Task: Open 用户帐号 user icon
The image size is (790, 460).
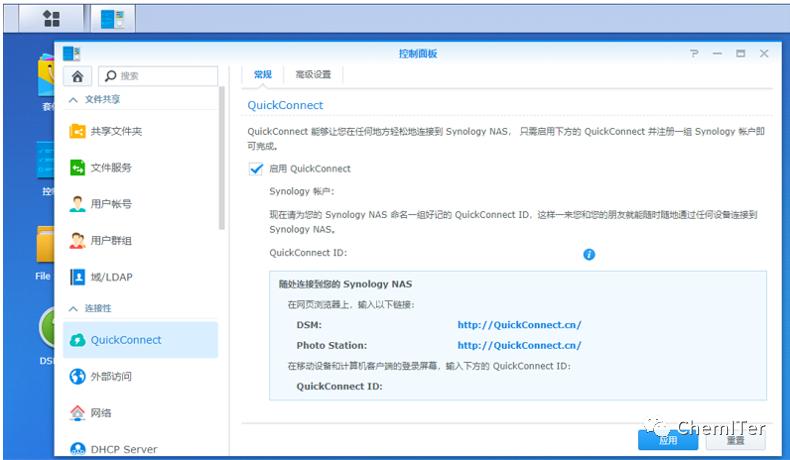Action: [x=77, y=204]
